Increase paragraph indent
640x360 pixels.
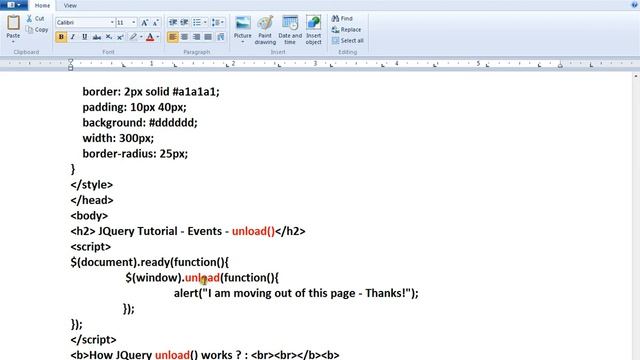[184, 22]
